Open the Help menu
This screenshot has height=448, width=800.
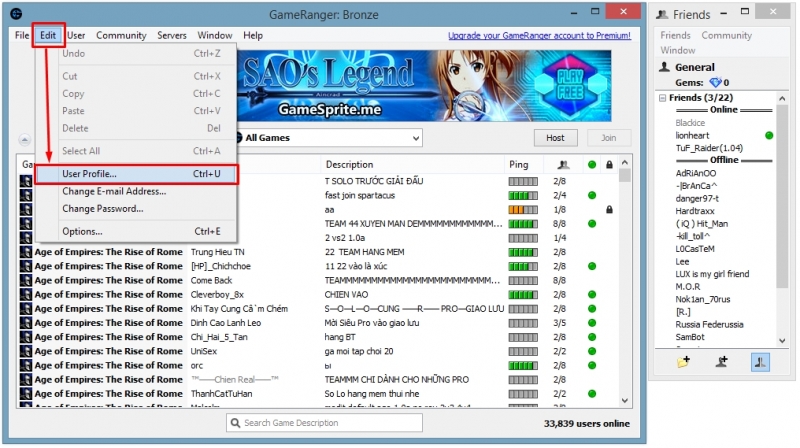click(x=253, y=35)
